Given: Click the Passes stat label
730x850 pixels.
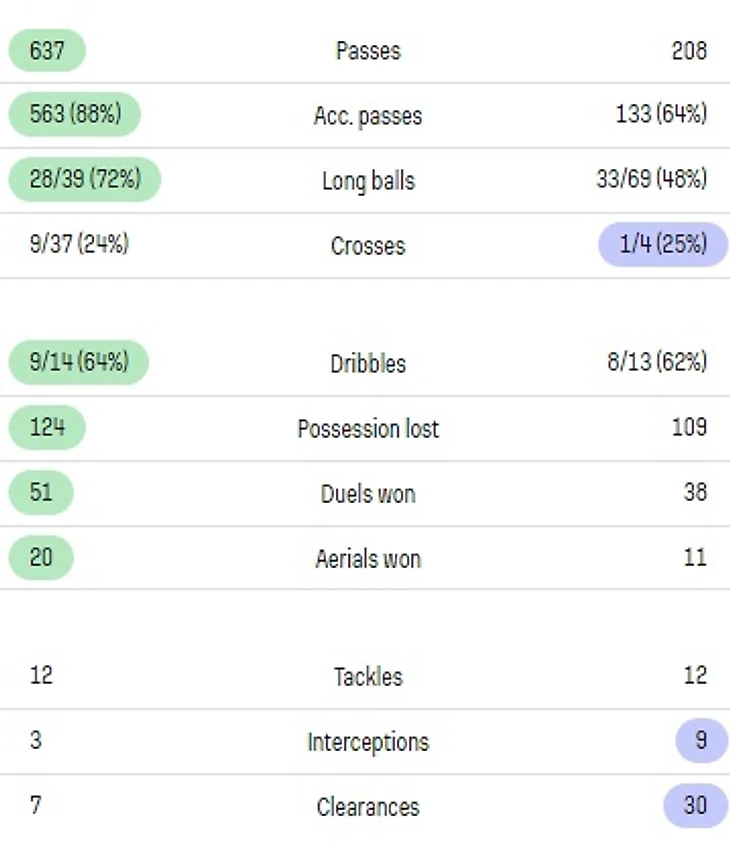Looking at the screenshot, I should (x=368, y=51).
